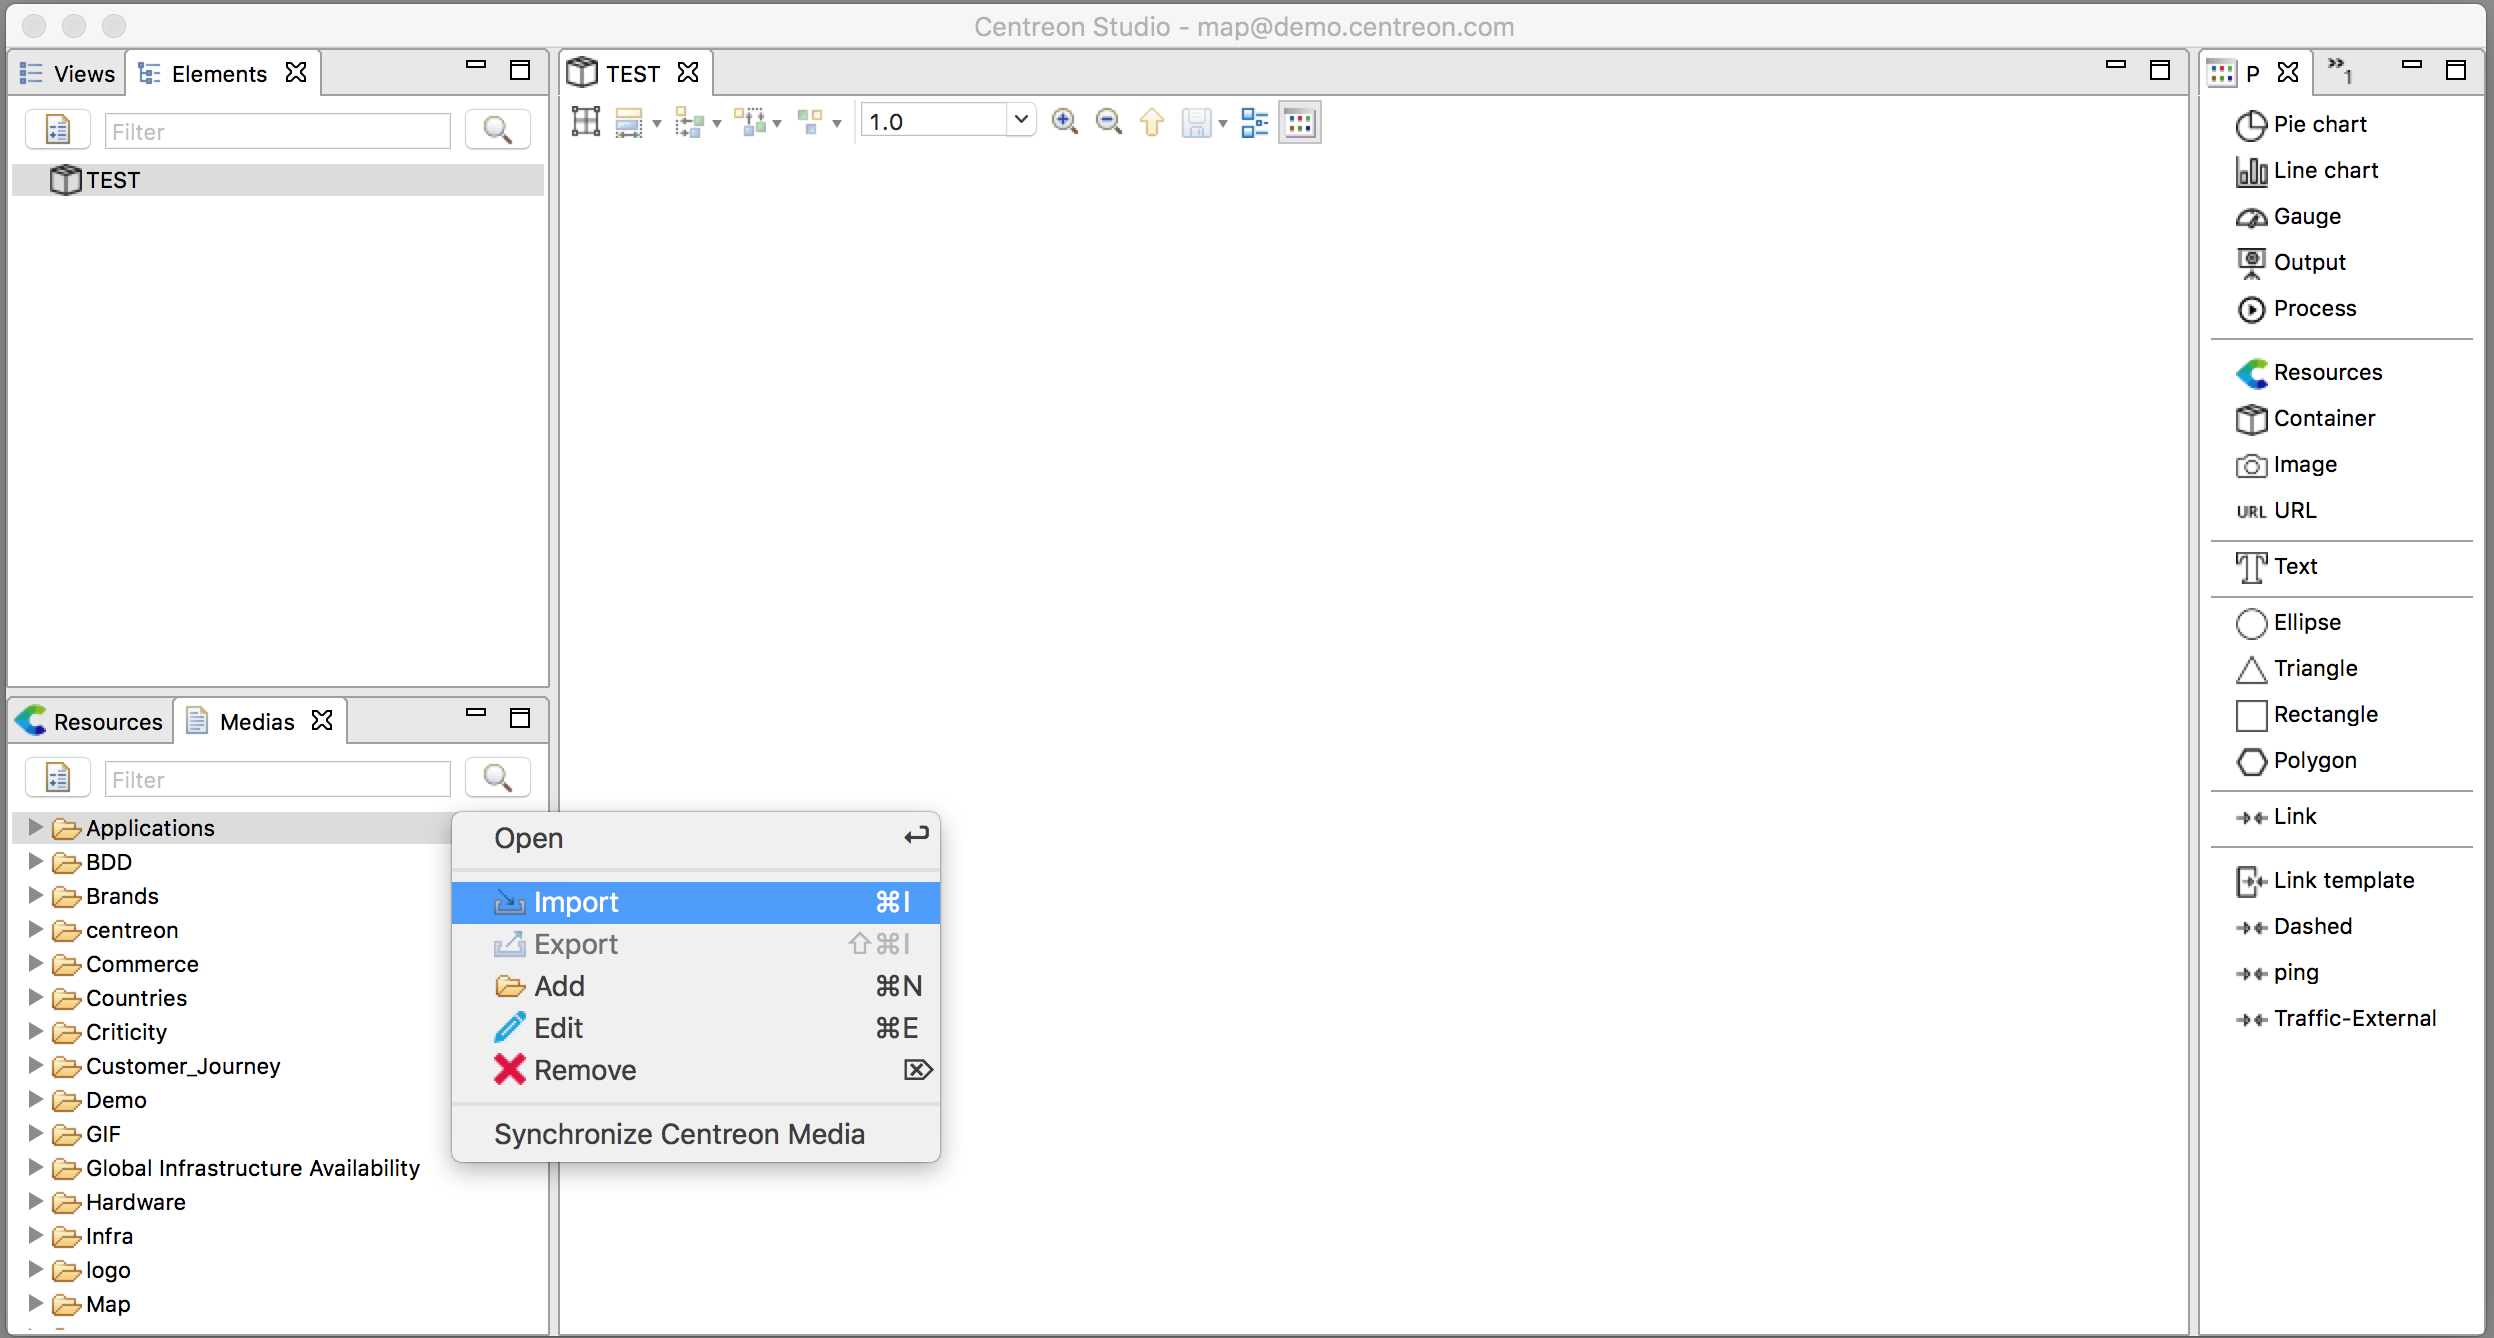Switch to the Views tab
This screenshot has height=1338, width=2494.
click(68, 74)
